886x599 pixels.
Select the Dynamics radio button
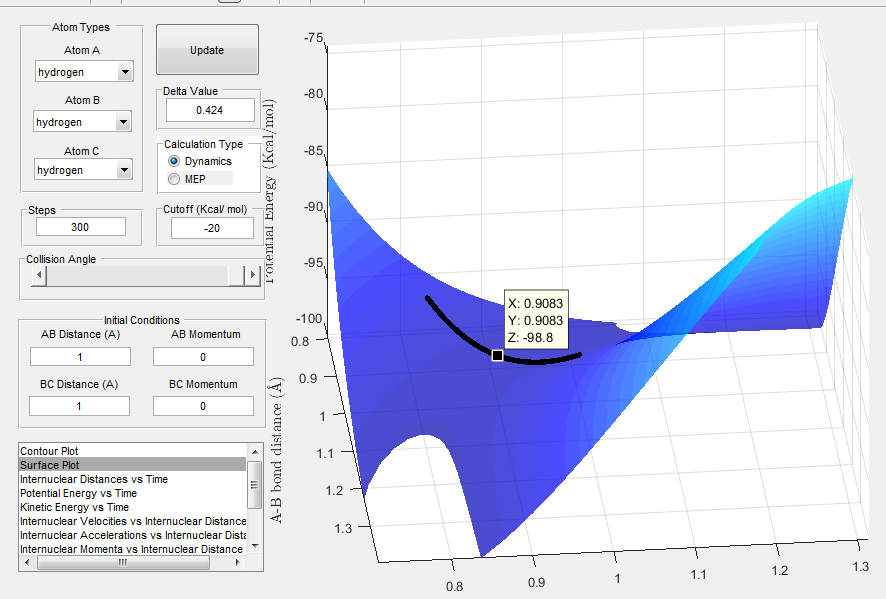[x=174, y=161]
